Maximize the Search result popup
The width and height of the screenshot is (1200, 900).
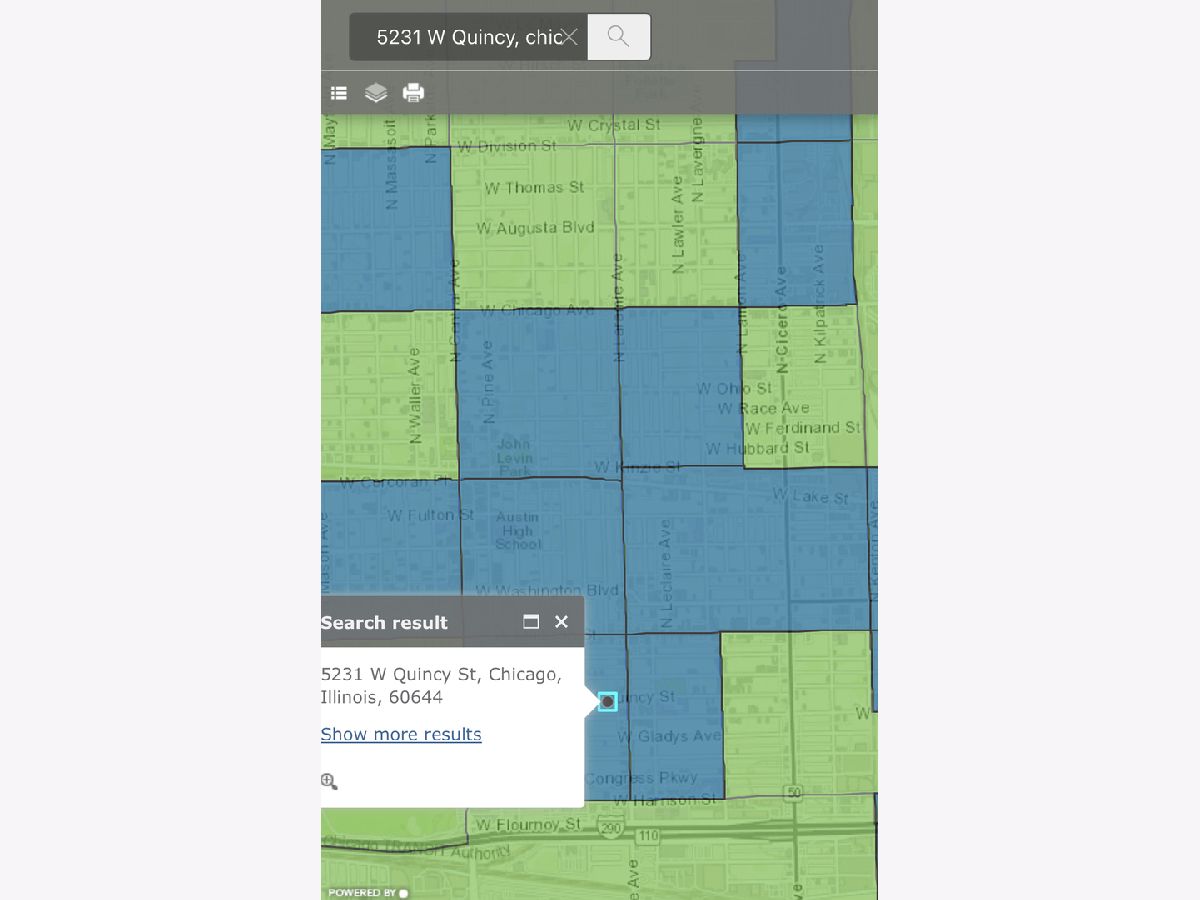(x=531, y=622)
